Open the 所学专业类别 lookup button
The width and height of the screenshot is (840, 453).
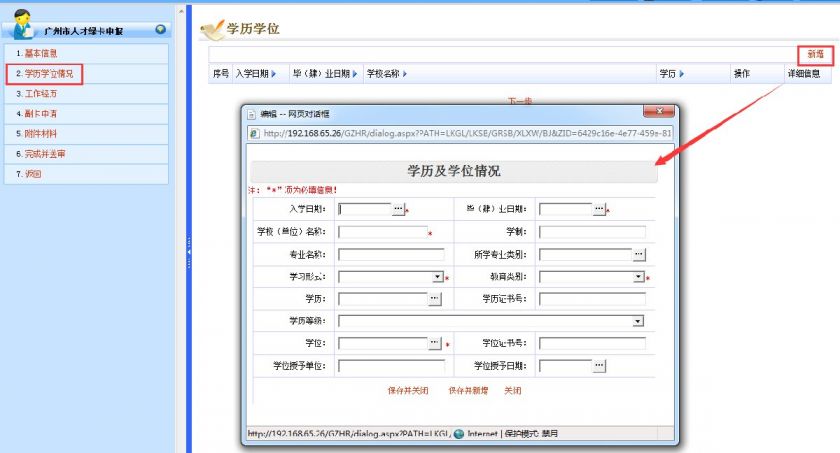tap(639, 254)
